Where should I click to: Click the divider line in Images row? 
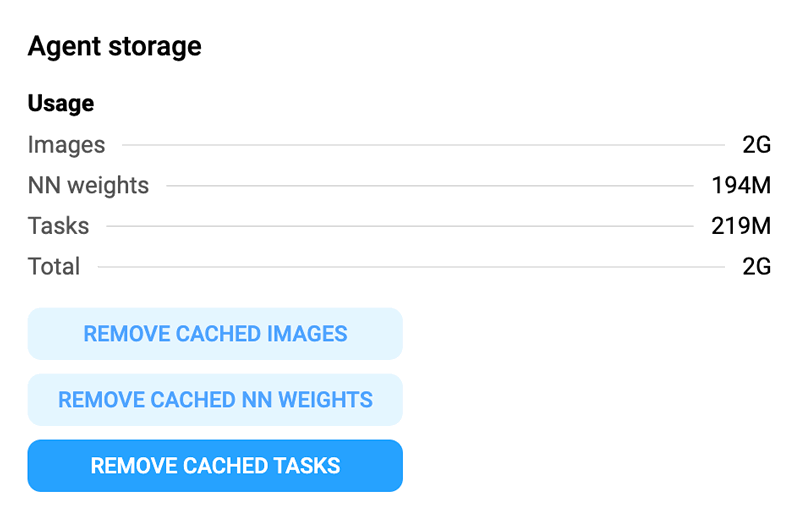pos(423,145)
